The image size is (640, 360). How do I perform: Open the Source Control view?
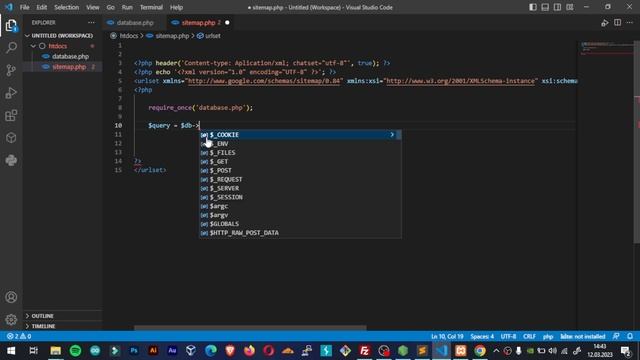point(11,70)
